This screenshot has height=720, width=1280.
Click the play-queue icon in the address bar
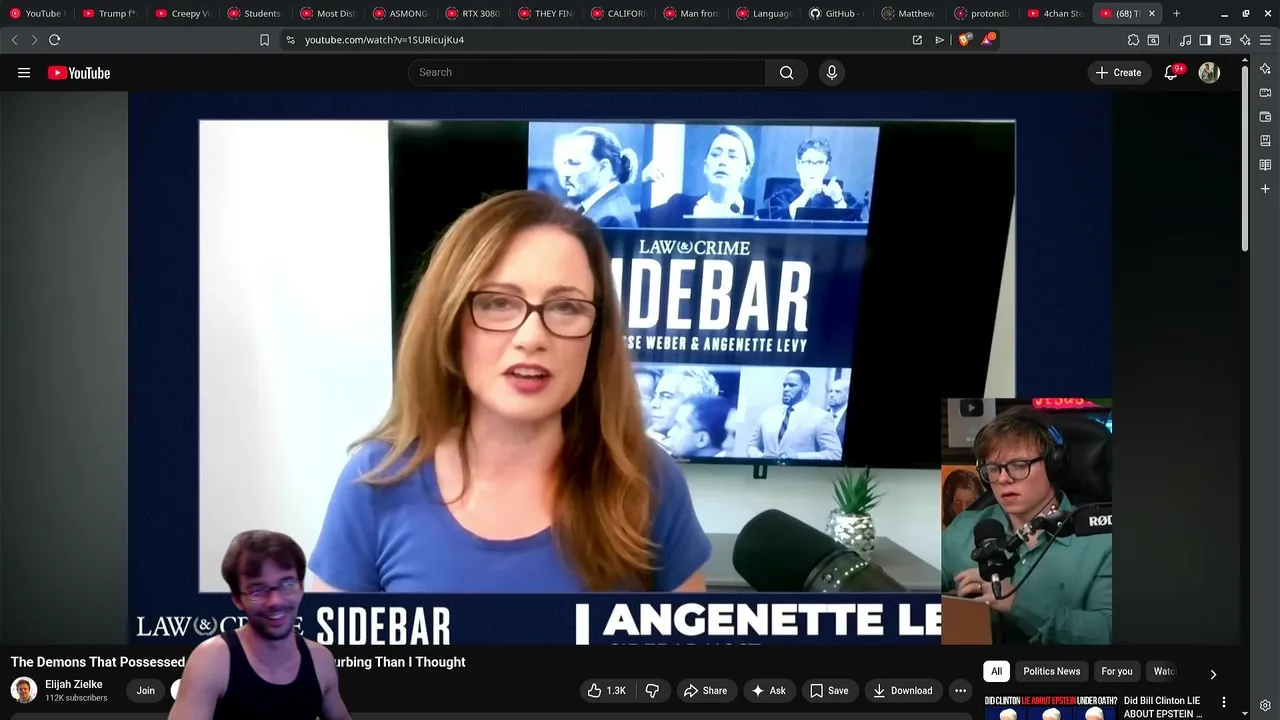[x=939, y=40]
